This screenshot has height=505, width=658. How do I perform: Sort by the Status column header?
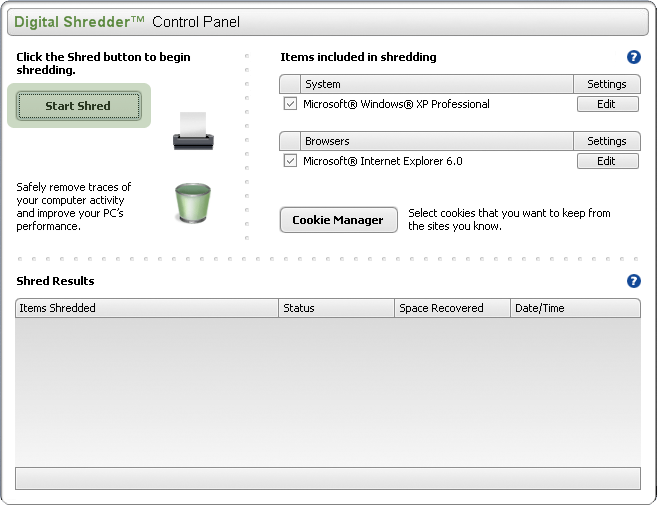336,308
